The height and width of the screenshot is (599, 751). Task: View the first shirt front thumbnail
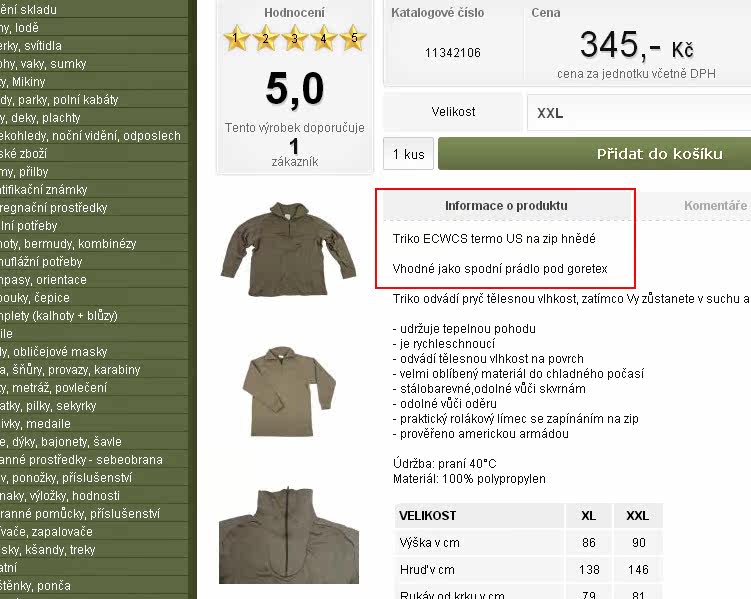(288, 249)
